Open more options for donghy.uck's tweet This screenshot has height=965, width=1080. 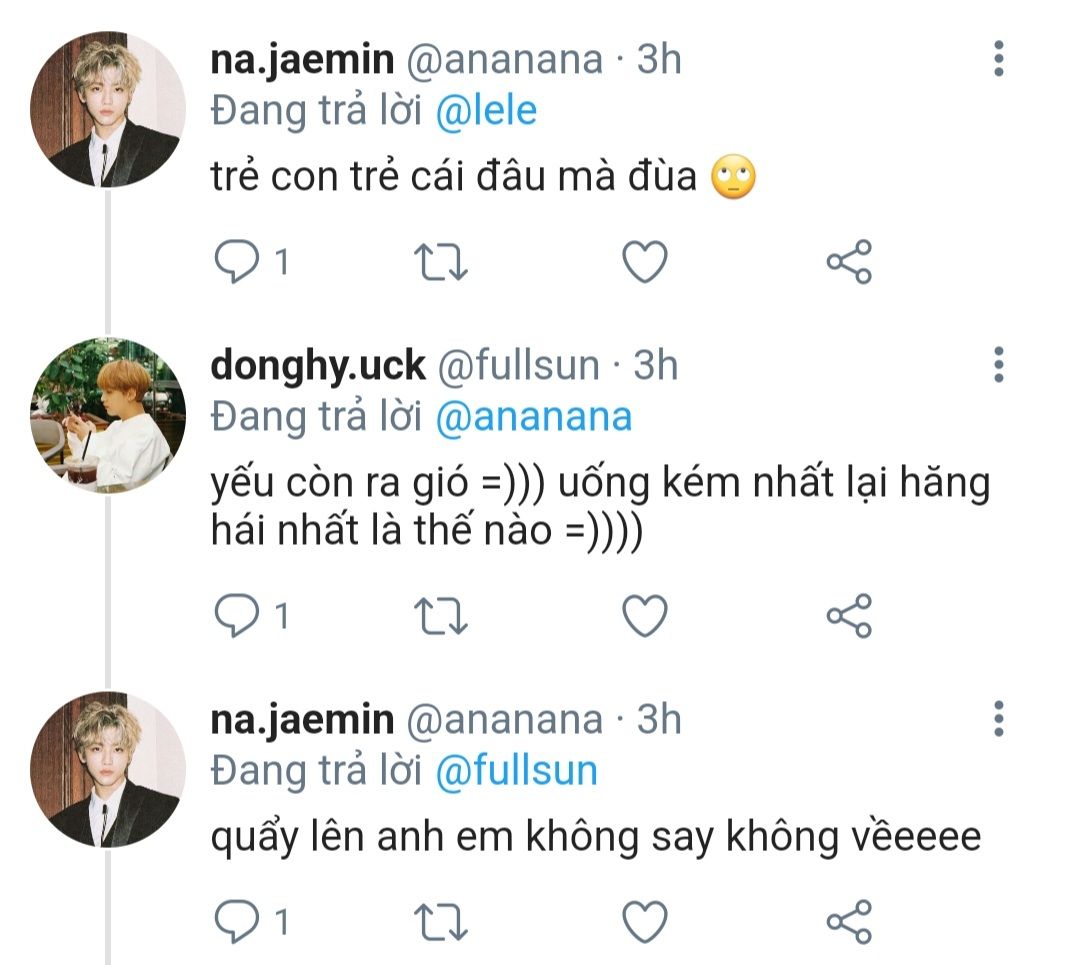998,365
